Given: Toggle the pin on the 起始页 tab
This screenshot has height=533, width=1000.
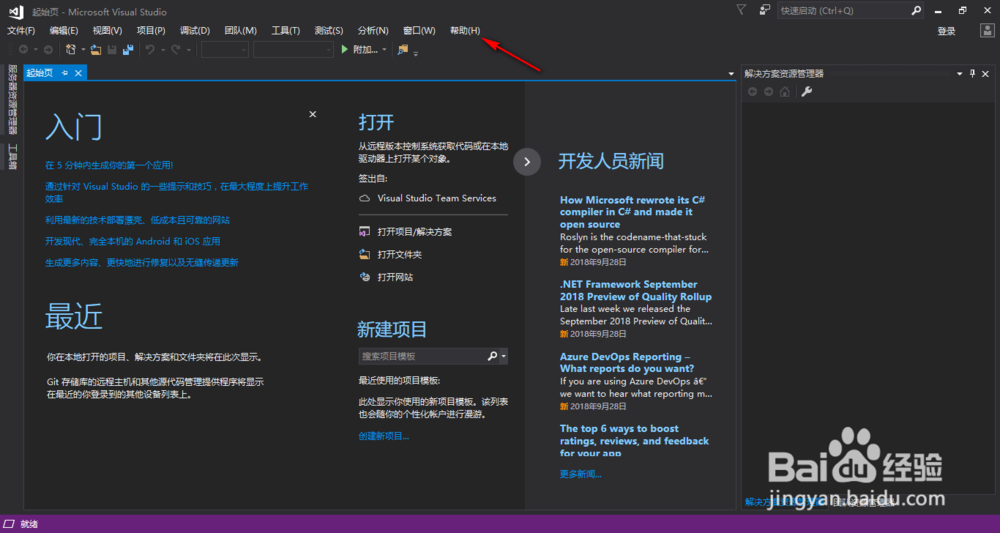Looking at the screenshot, I should click(65, 73).
